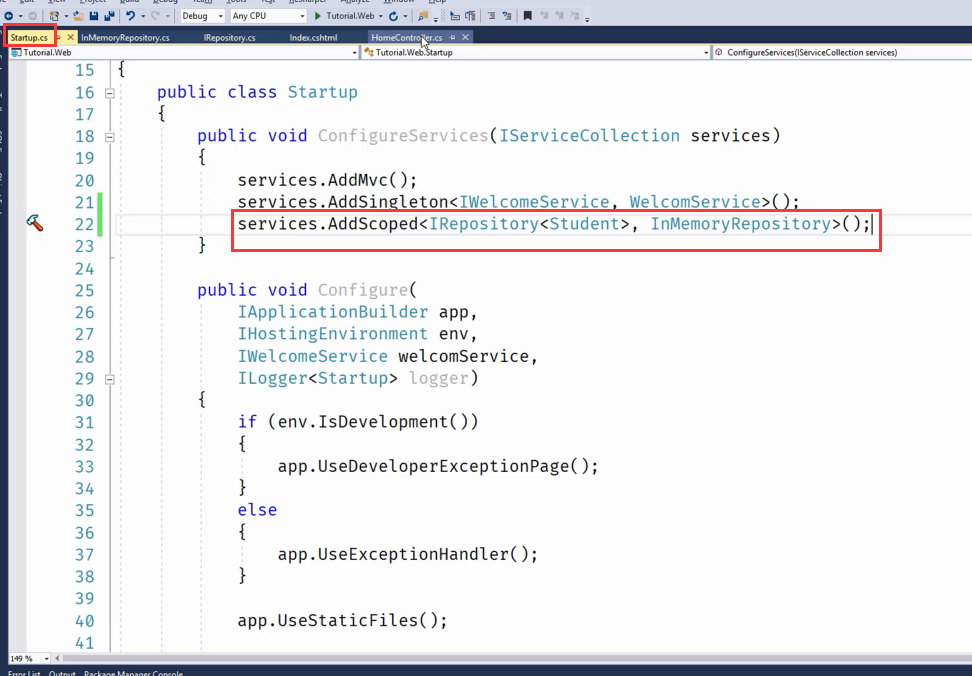The height and width of the screenshot is (676, 972).
Task: Click the bookmark icon in the toolbar
Action: (x=528, y=16)
